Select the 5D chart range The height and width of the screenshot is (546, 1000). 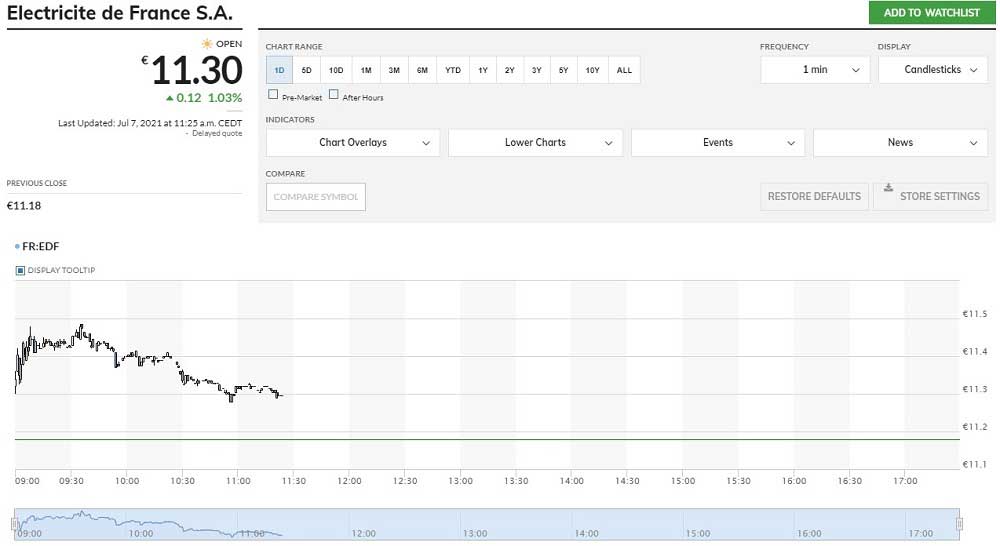click(x=306, y=70)
